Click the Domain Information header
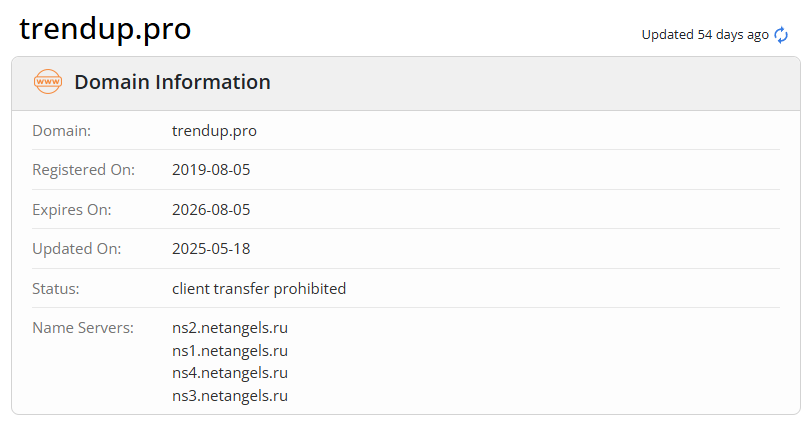Viewport: 803px width, 421px height. tap(172, 82)
